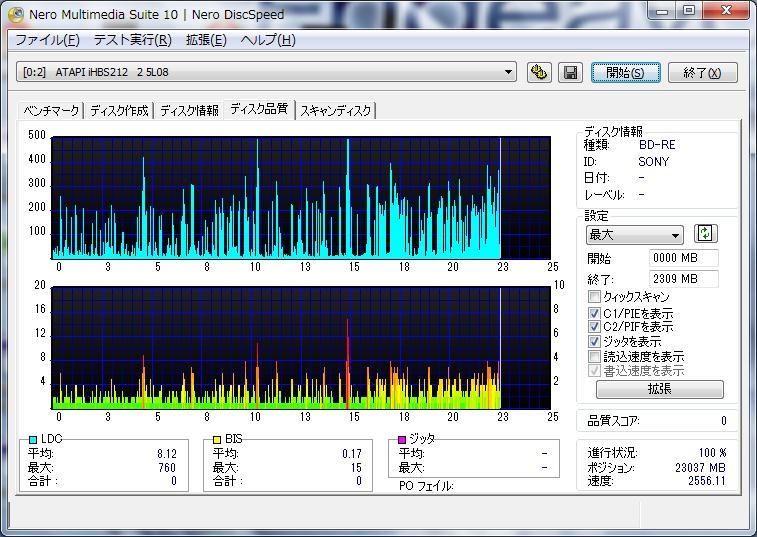Image resolution: width=757 pixels, height=537 pixels.
Task: Open the 最大 speed dropdown
Action: [x=634, y=235]
